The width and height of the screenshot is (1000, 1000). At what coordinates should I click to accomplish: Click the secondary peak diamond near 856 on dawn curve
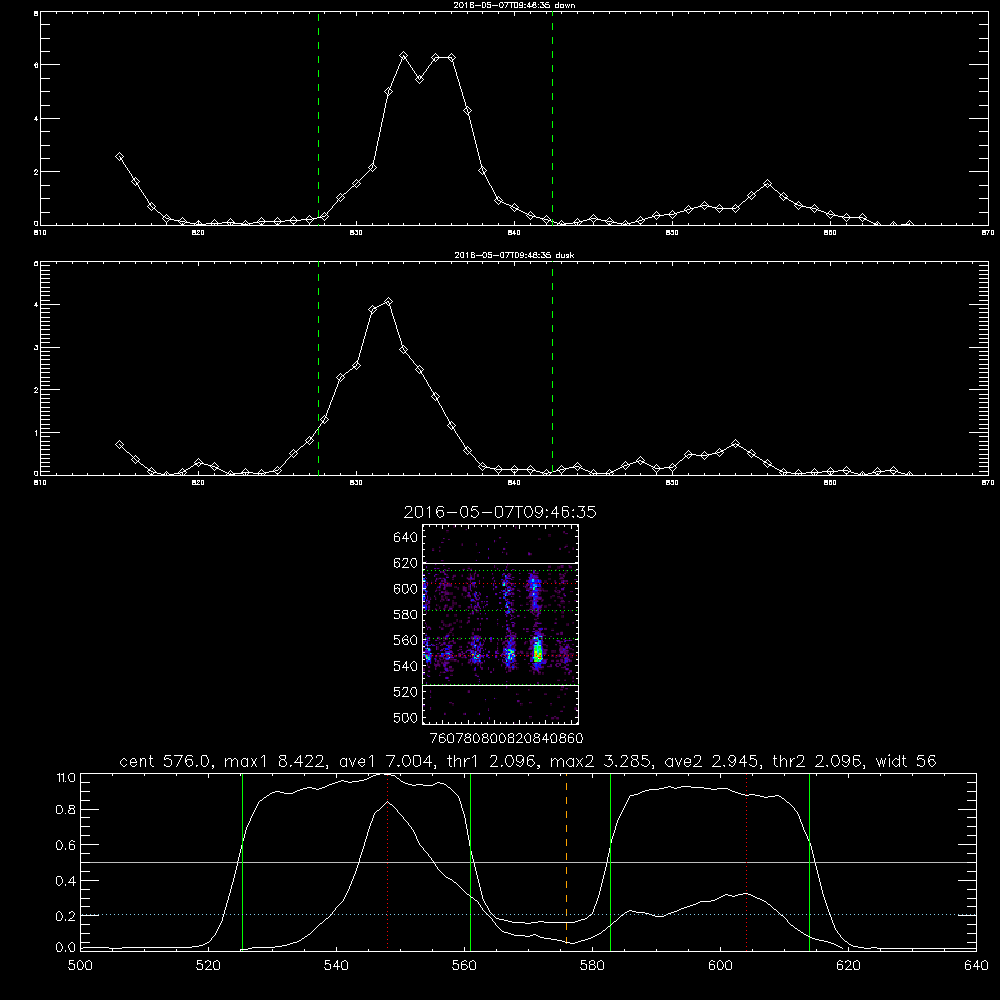tap(767, 184)
